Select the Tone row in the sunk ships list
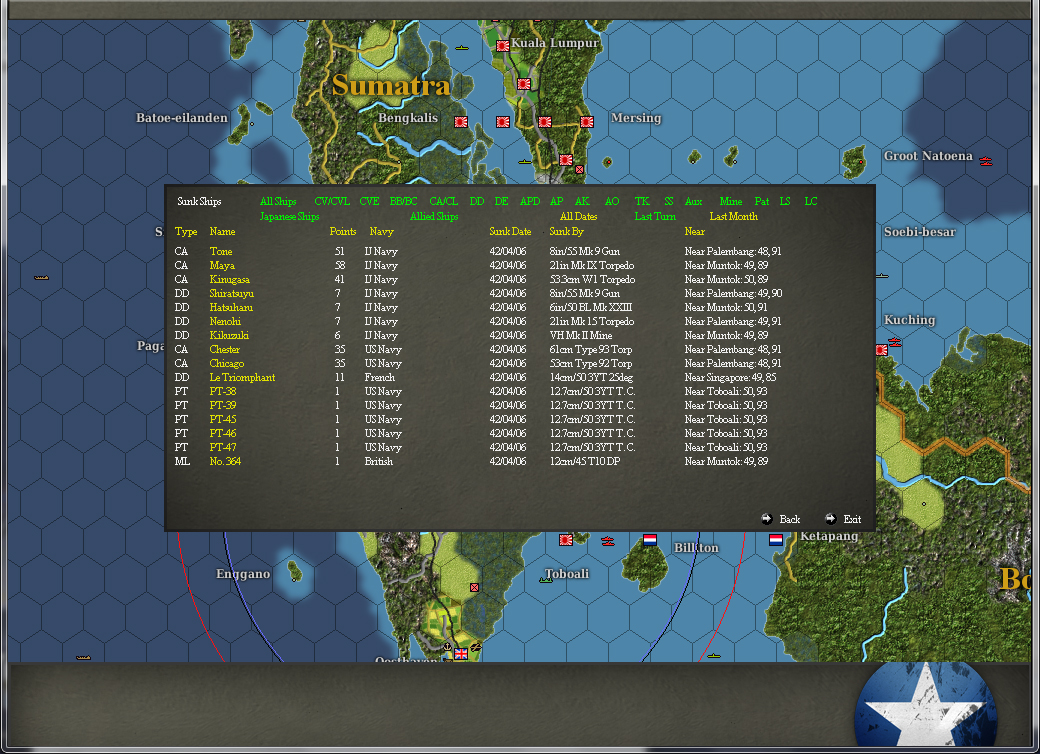Viewport: 1040px width, 754px height. point(221,251)
